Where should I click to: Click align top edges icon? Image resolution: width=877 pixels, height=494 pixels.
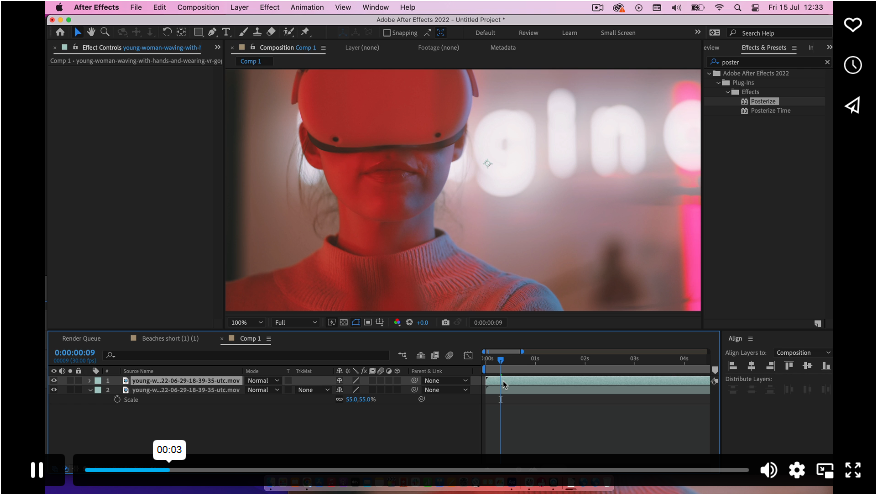click(x=789, y=366)
